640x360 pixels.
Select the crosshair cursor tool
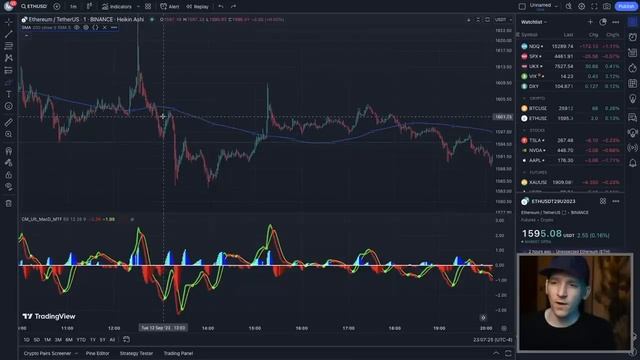click(x=9, y=22)
